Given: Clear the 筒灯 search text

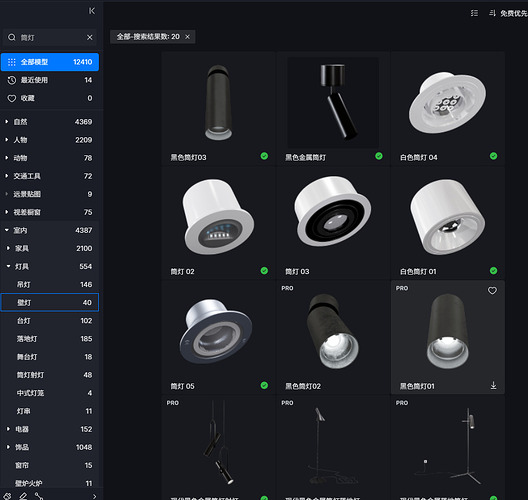Looking at the screenshot, I should point(90,37).
